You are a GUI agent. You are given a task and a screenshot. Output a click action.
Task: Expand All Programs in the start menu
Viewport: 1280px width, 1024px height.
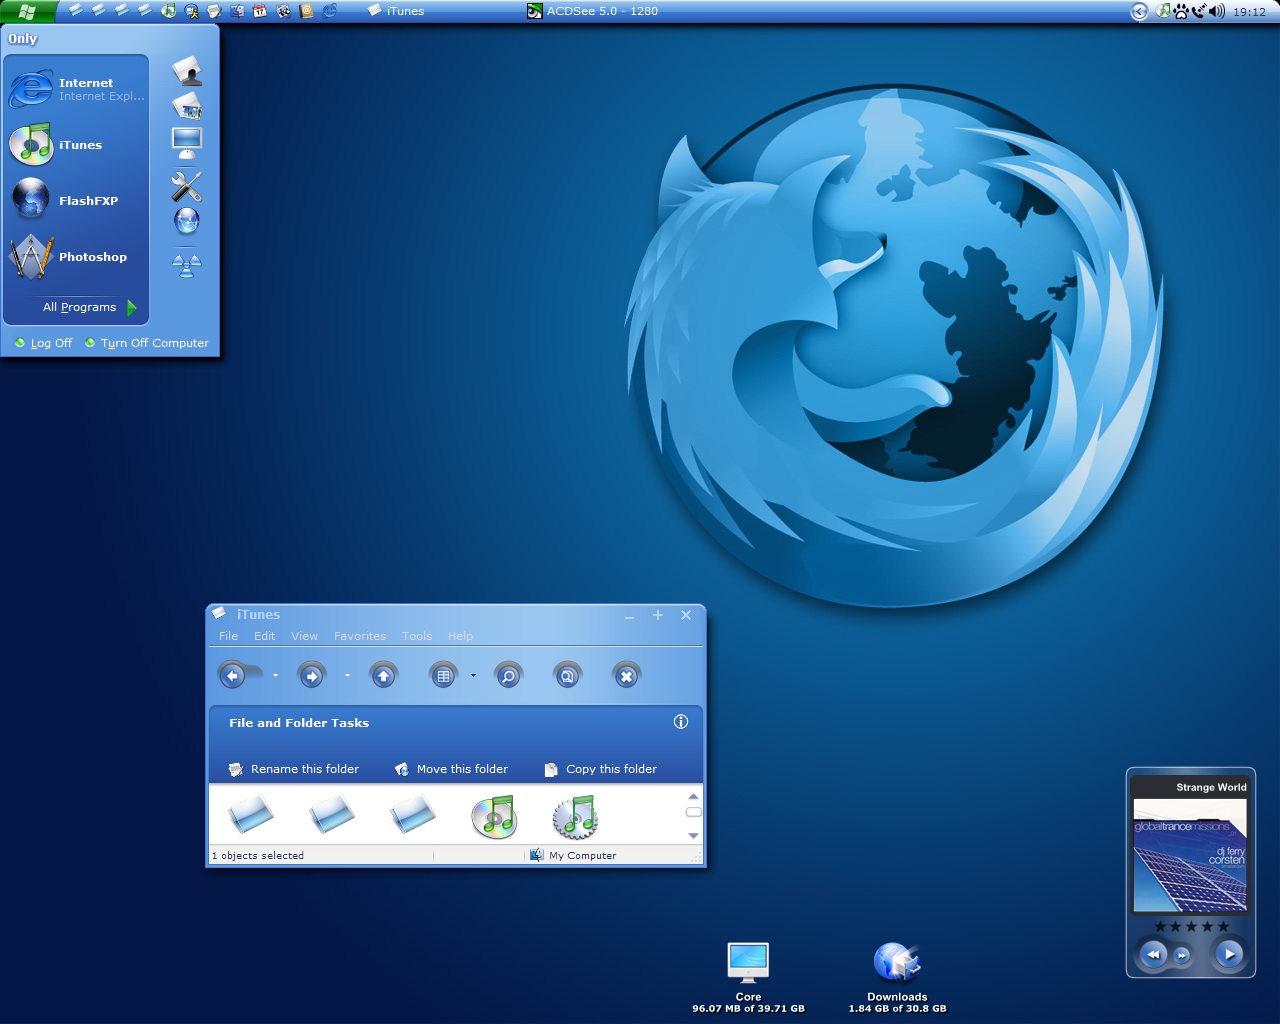click(x=89, y=307)
